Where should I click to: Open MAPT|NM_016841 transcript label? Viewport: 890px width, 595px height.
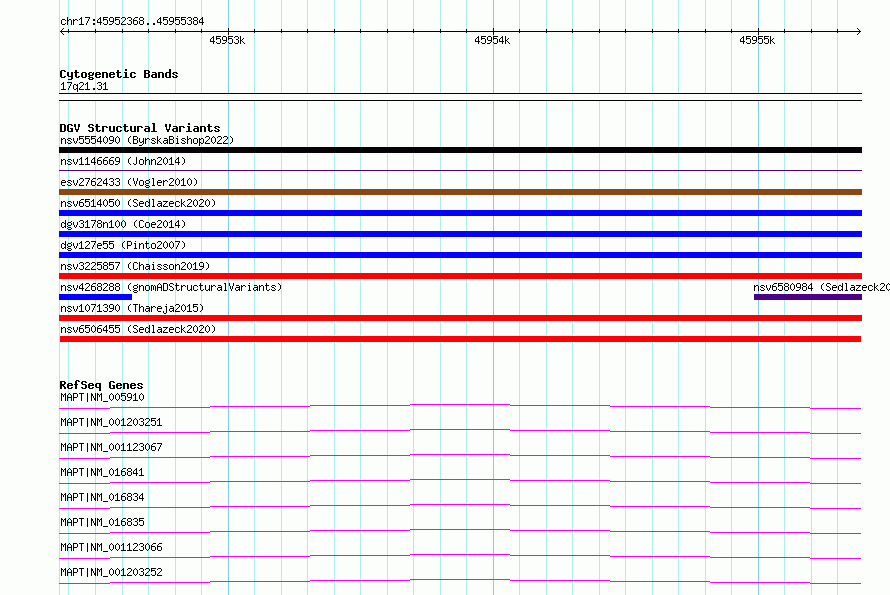click(x=102, y=472)
